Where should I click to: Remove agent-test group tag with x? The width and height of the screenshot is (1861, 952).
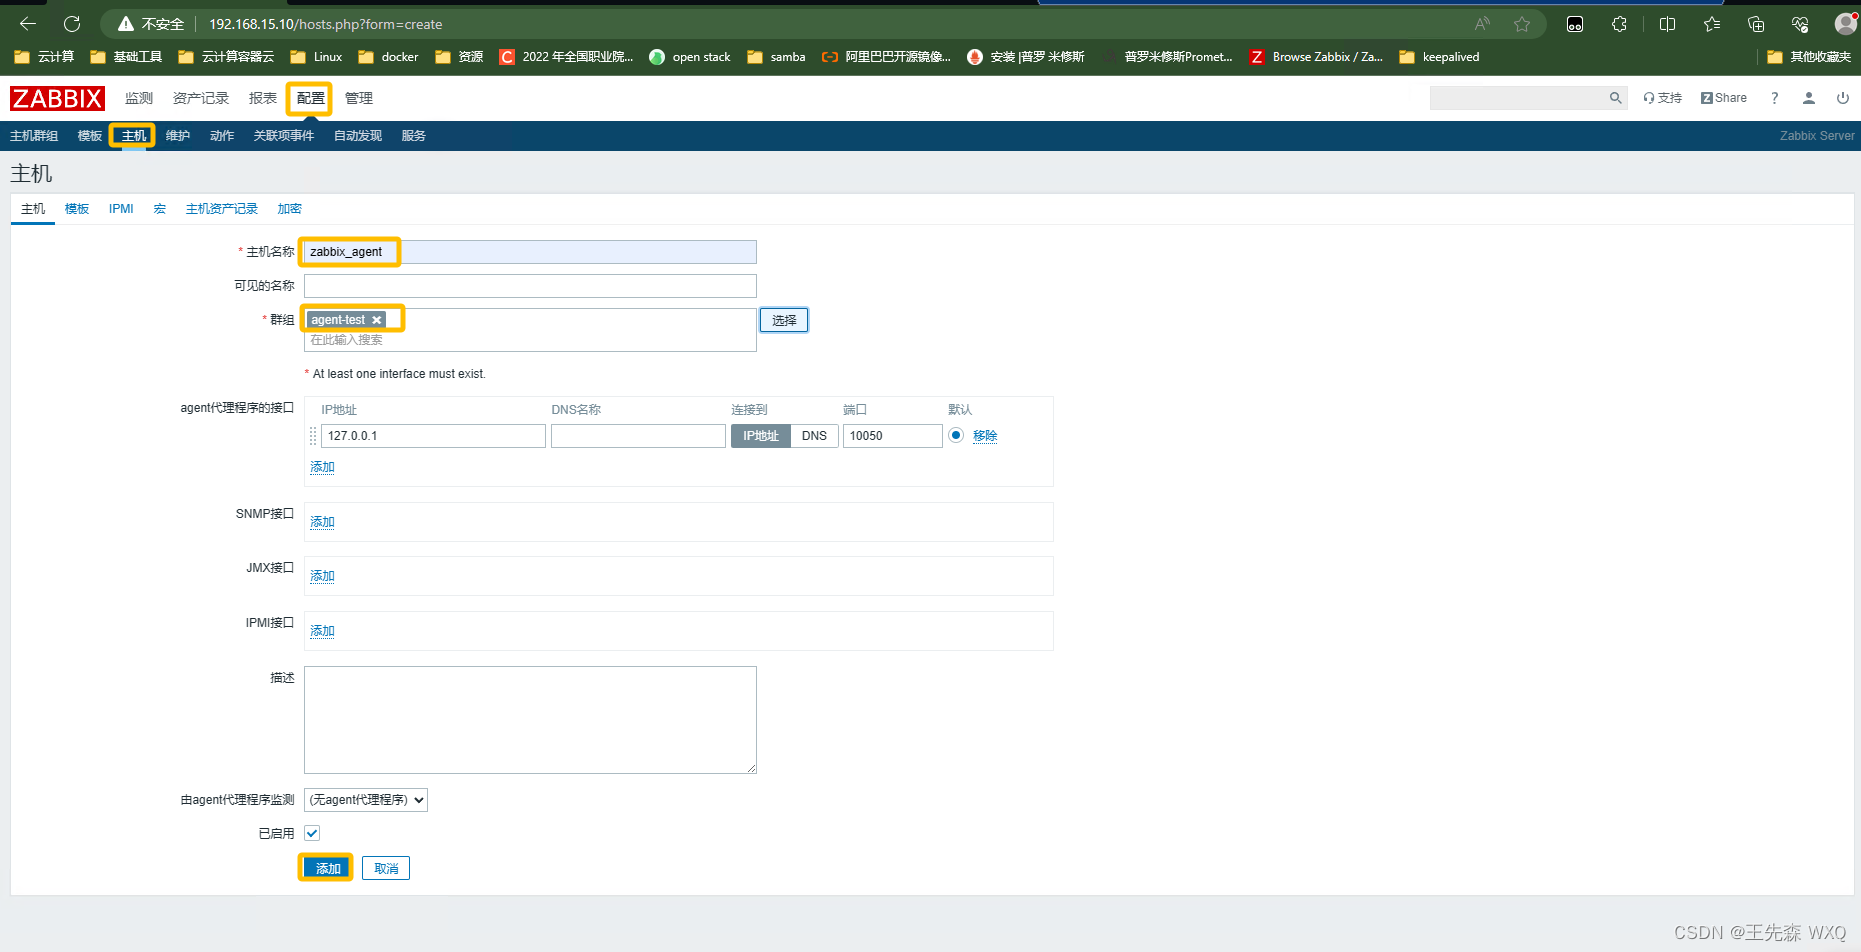[x=377, y=320]
